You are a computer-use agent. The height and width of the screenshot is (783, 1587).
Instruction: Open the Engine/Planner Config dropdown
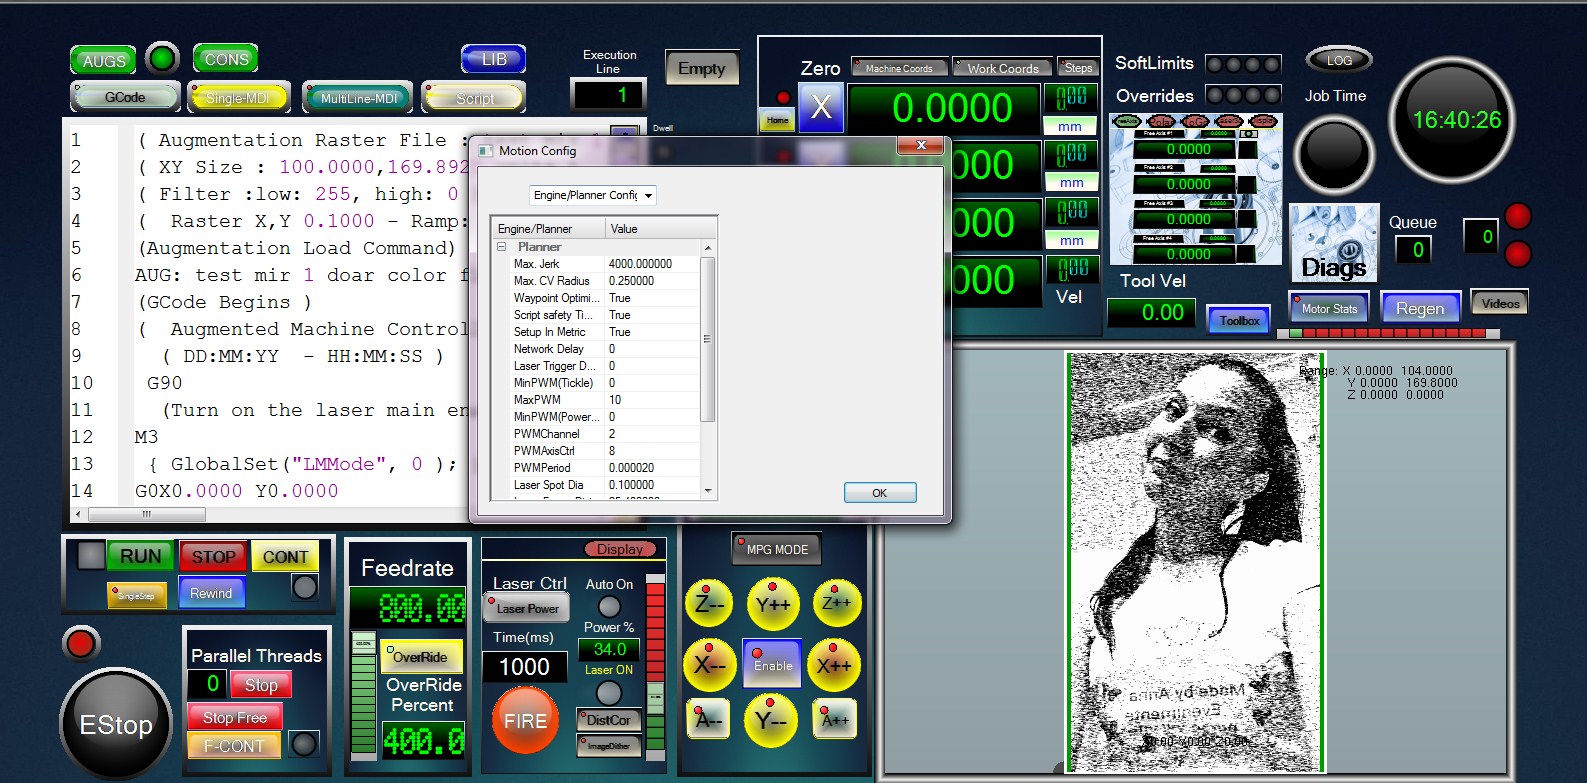(593, 195)
